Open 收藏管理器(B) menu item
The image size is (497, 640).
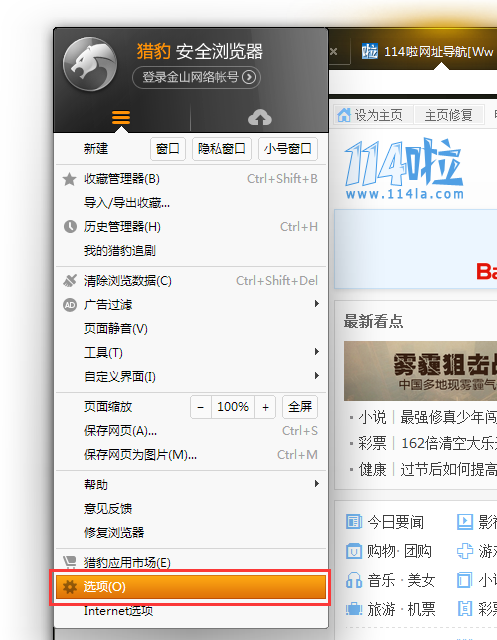(191, 179)
